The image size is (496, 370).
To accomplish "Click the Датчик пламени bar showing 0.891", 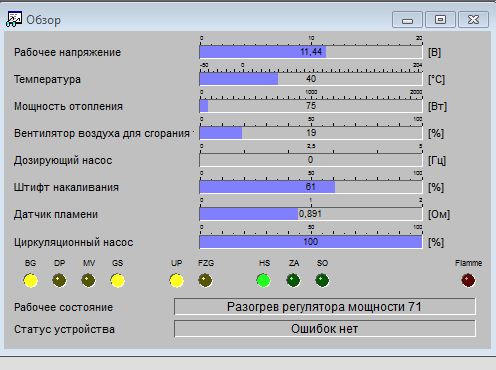I will (x=311, y=214).
